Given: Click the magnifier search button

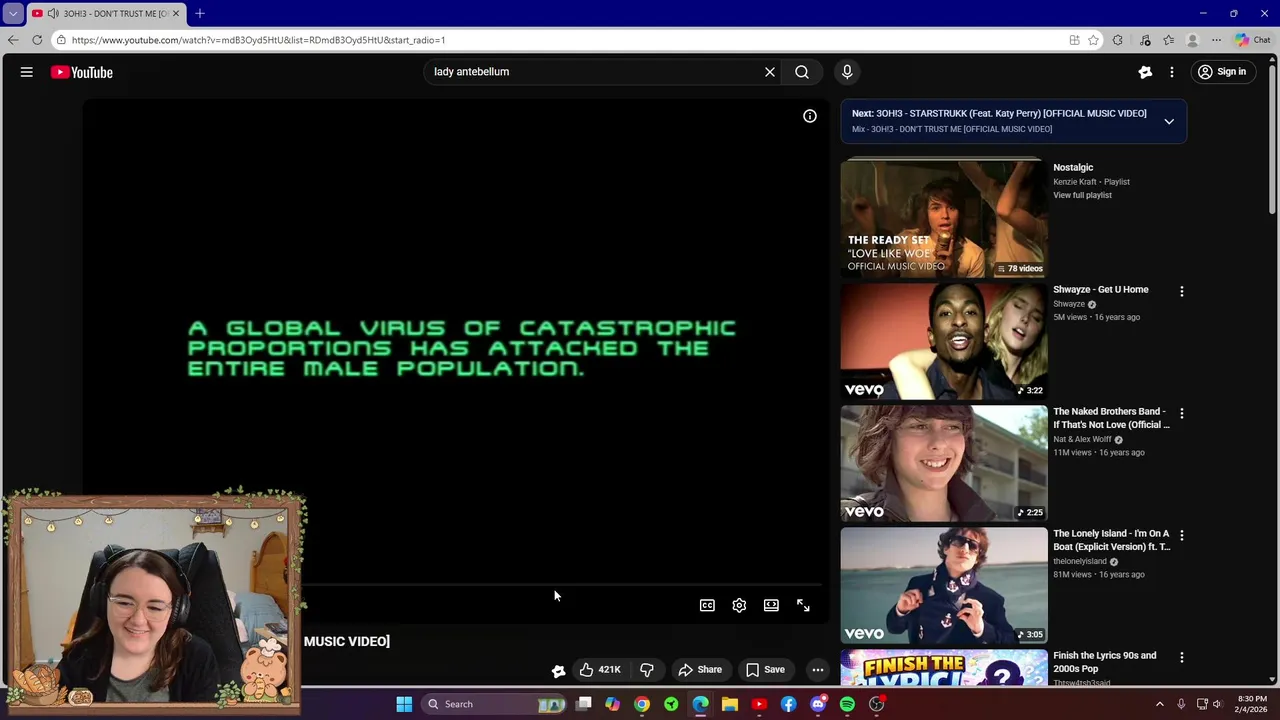Looking at the screenshot, I should (802, 72).
